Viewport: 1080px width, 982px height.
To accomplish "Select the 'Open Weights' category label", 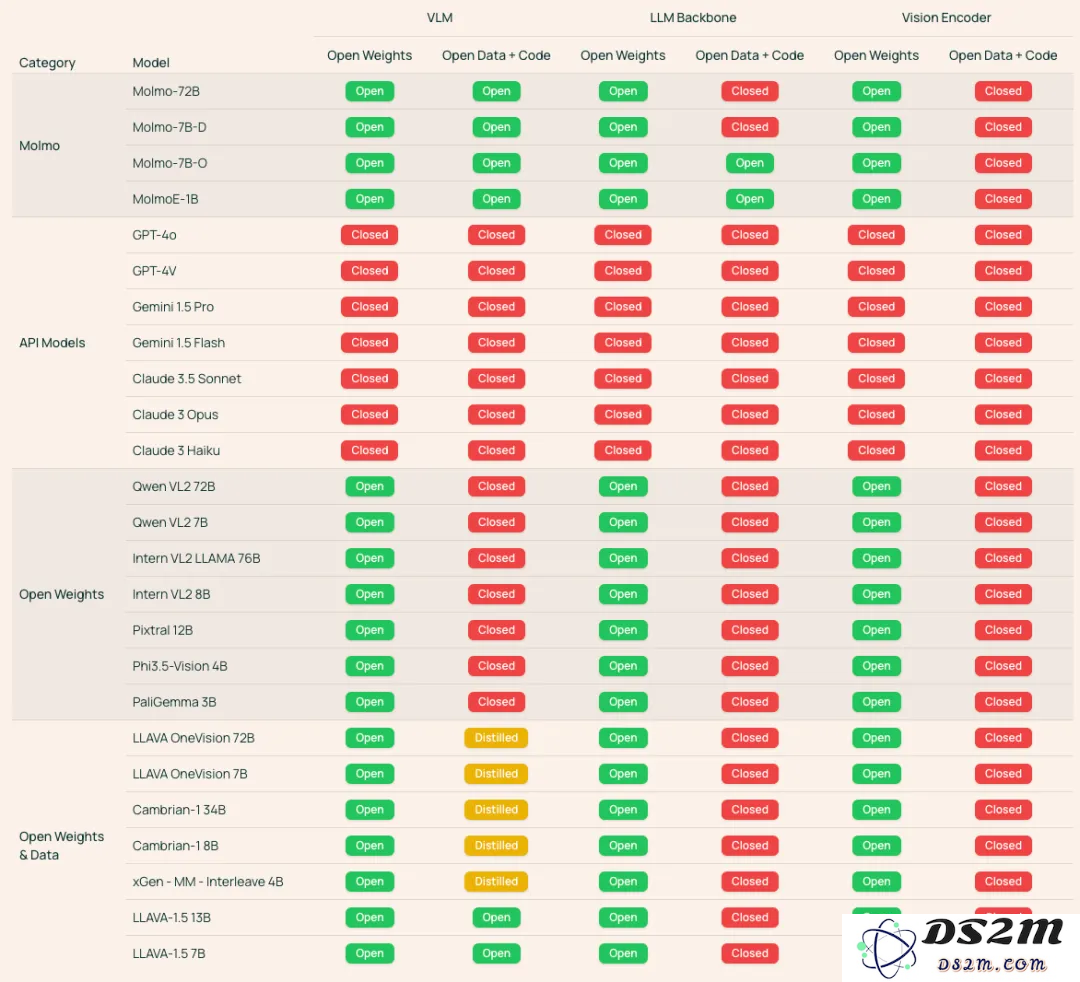I will 61,594.
